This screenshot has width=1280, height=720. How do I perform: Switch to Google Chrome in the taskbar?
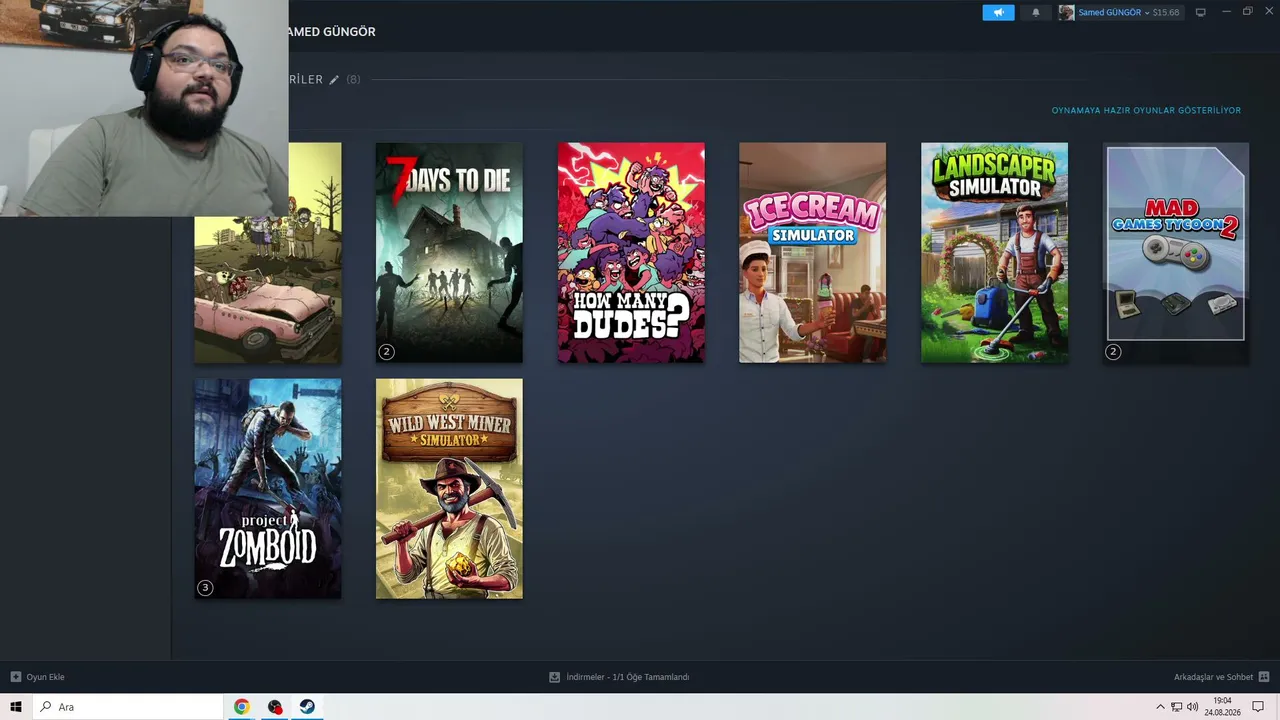(241, 707)
